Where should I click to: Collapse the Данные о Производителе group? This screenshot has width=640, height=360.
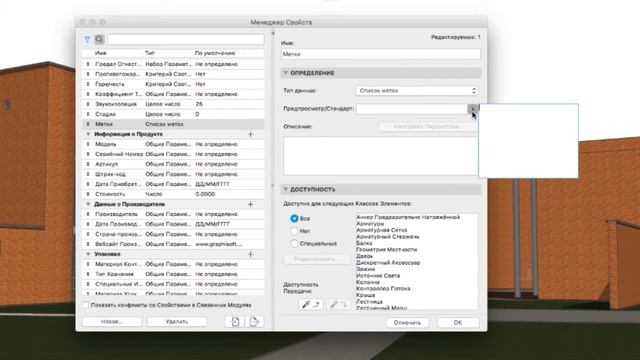(88, 204)
